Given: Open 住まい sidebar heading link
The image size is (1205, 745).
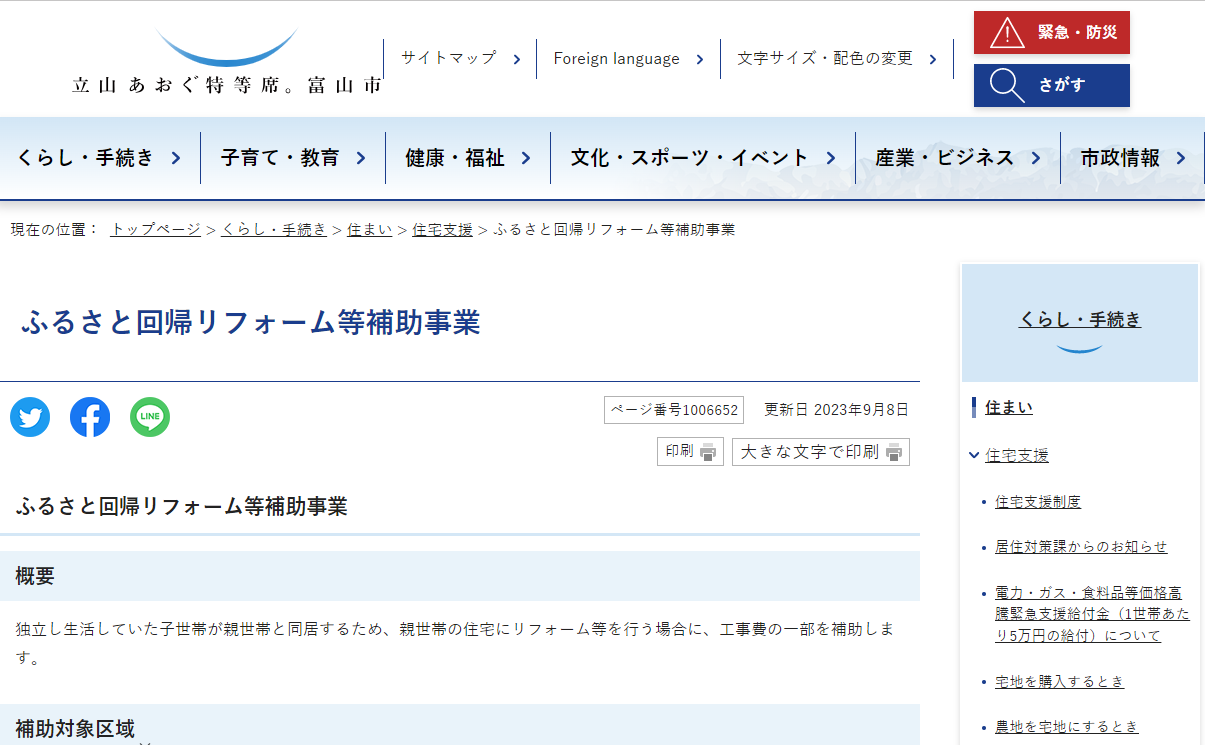Looking at the screenshot, I should 1009,407.
